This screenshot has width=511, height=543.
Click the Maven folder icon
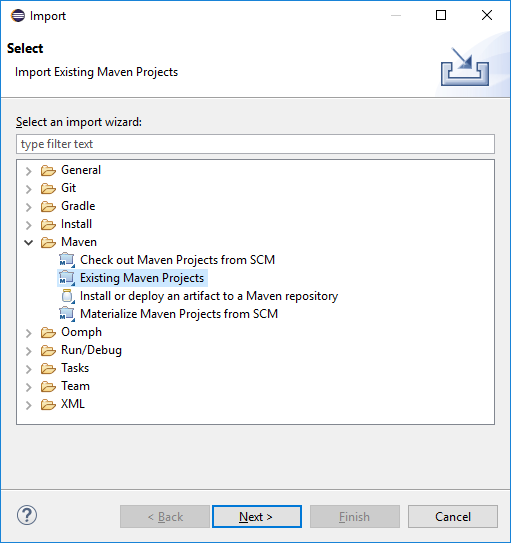48,242
